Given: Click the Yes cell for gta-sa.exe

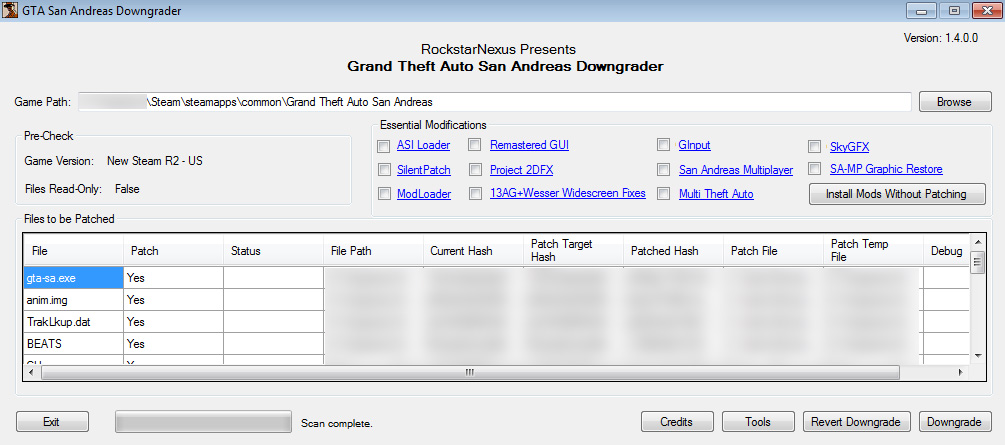Looking at the screenshot, I should [173, 278].
